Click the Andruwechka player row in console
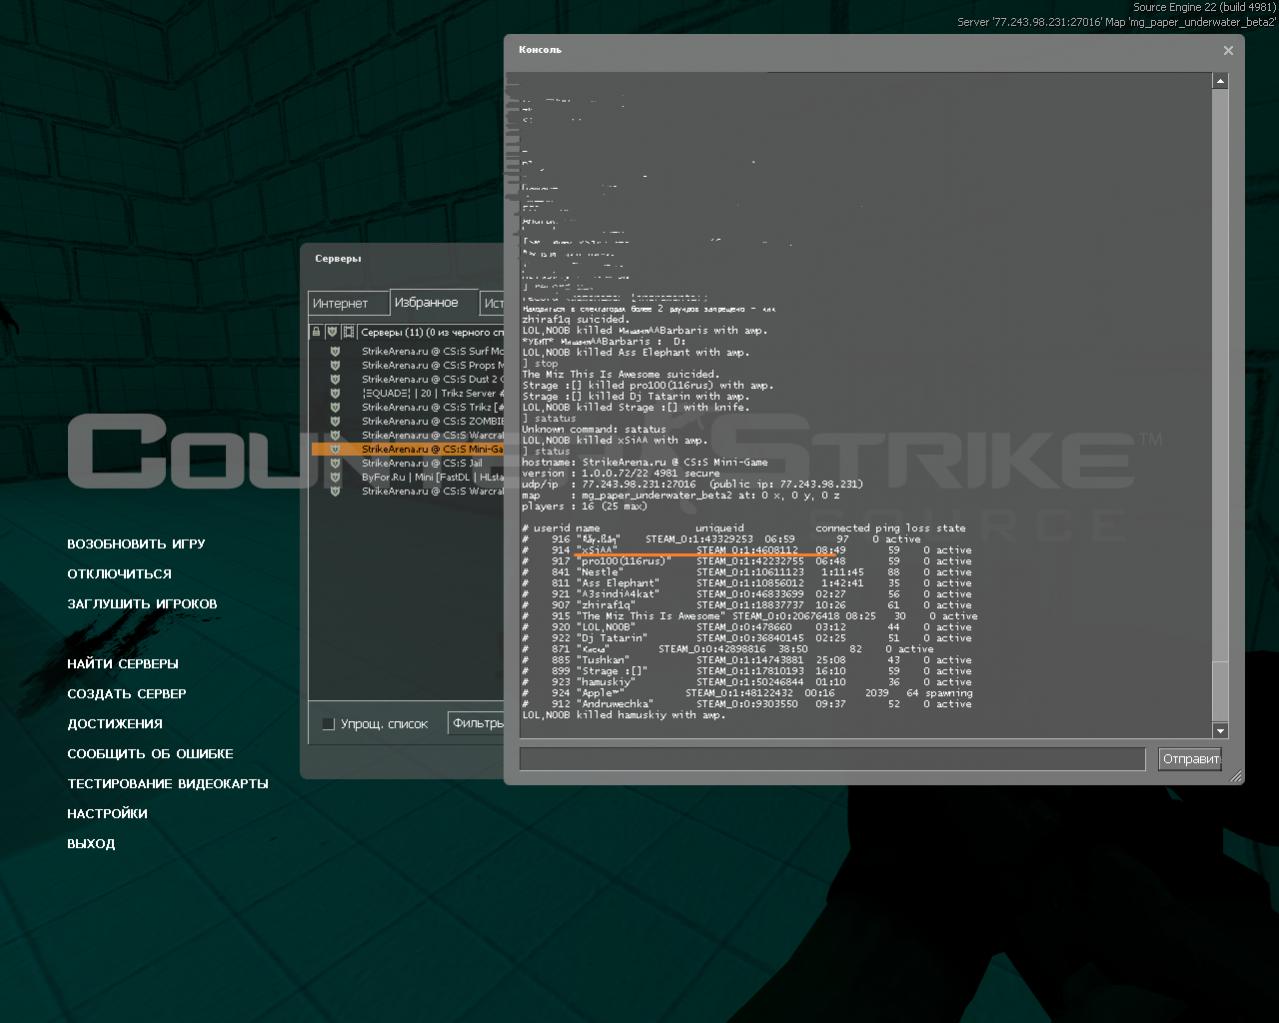Image resolution: width=1279 pixels, height=1023 pixels. click(x=747, y=704)
